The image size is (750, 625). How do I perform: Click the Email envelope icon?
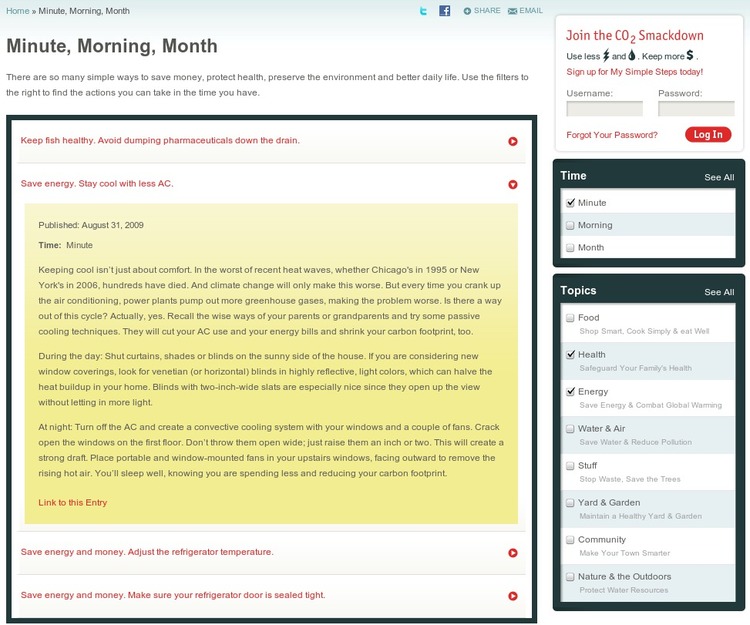[513, 11]
